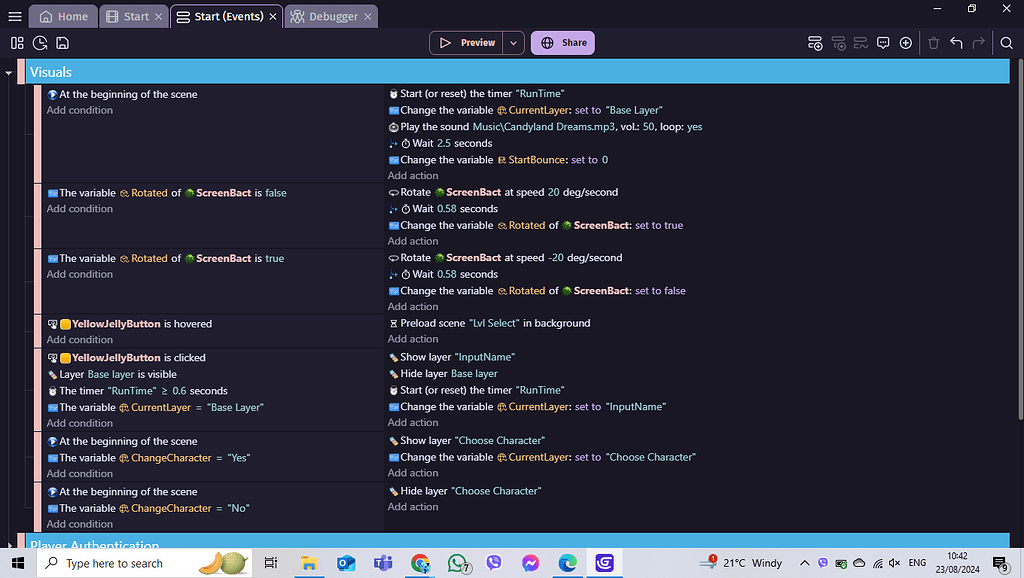1024x578 pixels.
Task: Add a comment event icon
Action: tap(883, 43)
